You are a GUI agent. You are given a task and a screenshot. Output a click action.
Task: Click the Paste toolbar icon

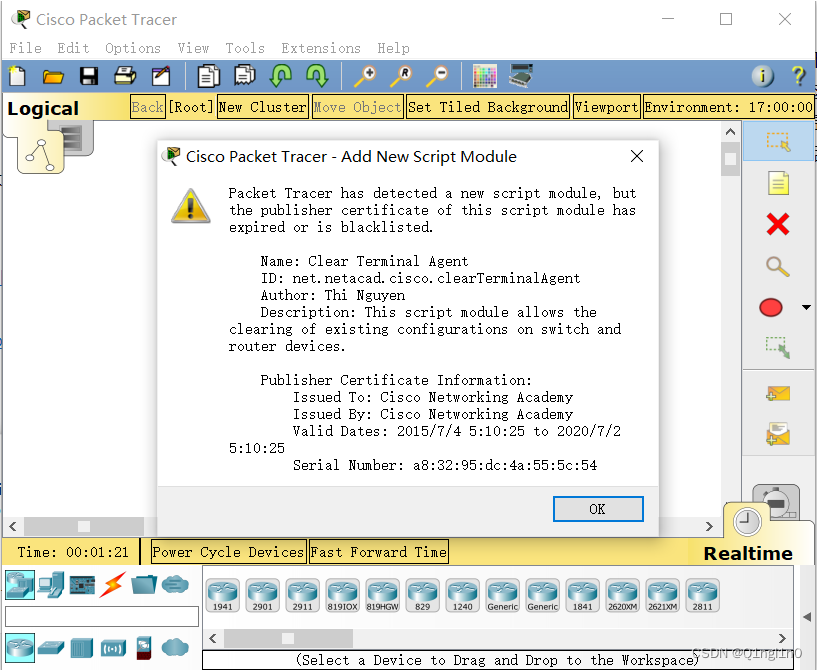coord(244,76)
